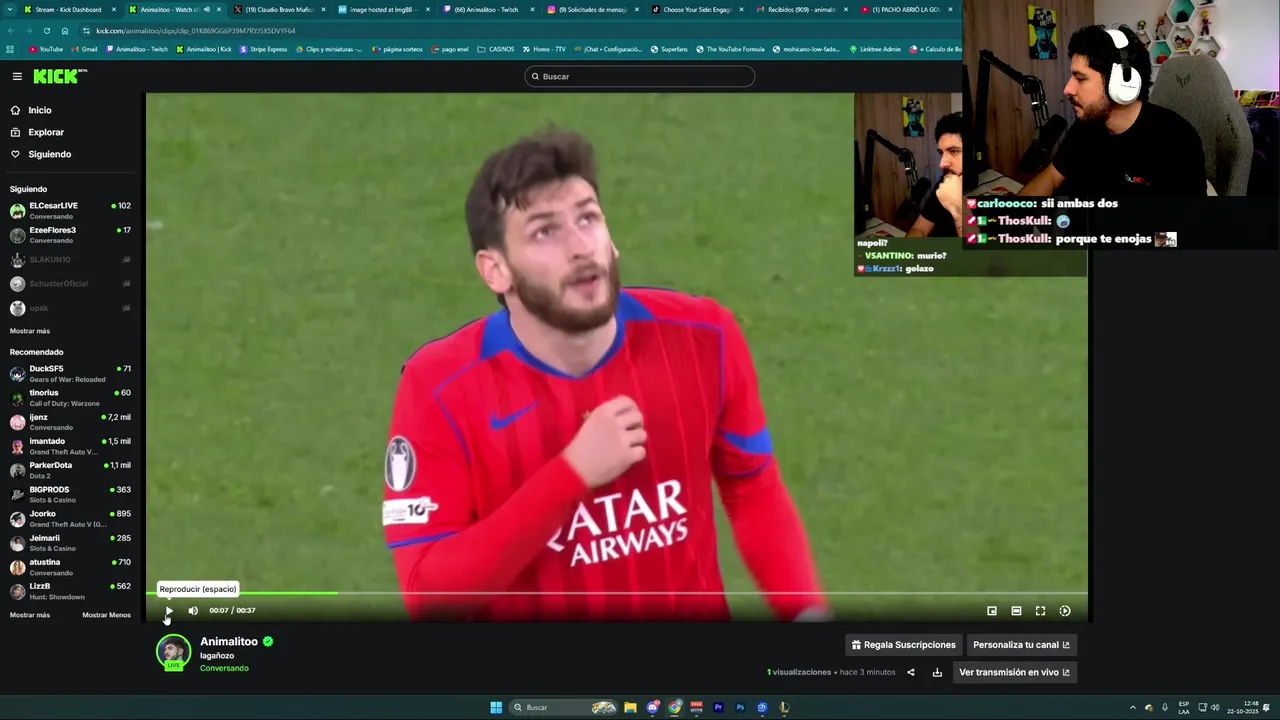Click the Regala Suscripciones button

904,645
